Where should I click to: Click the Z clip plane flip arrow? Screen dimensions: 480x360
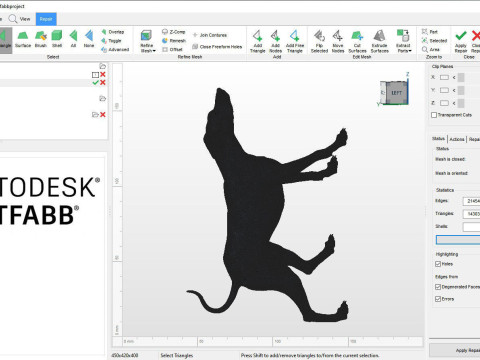point(454,103)
